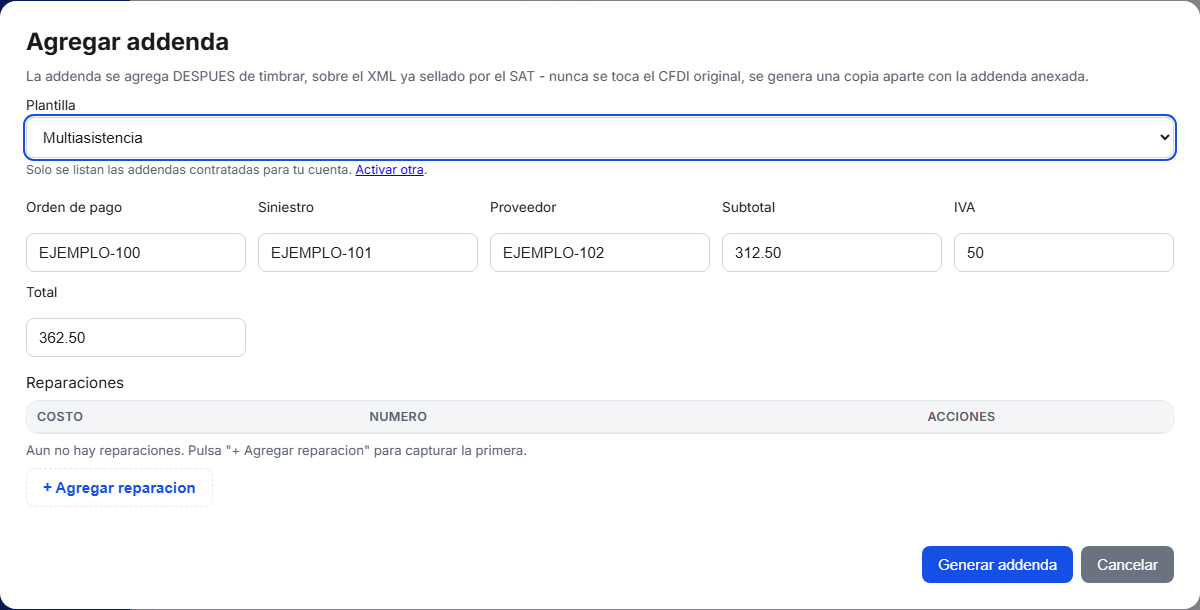Focus the IVA field showing 50
The height and width of the screenshot is (610, 1200).
pyautogui.click(x=1064, y=253)
